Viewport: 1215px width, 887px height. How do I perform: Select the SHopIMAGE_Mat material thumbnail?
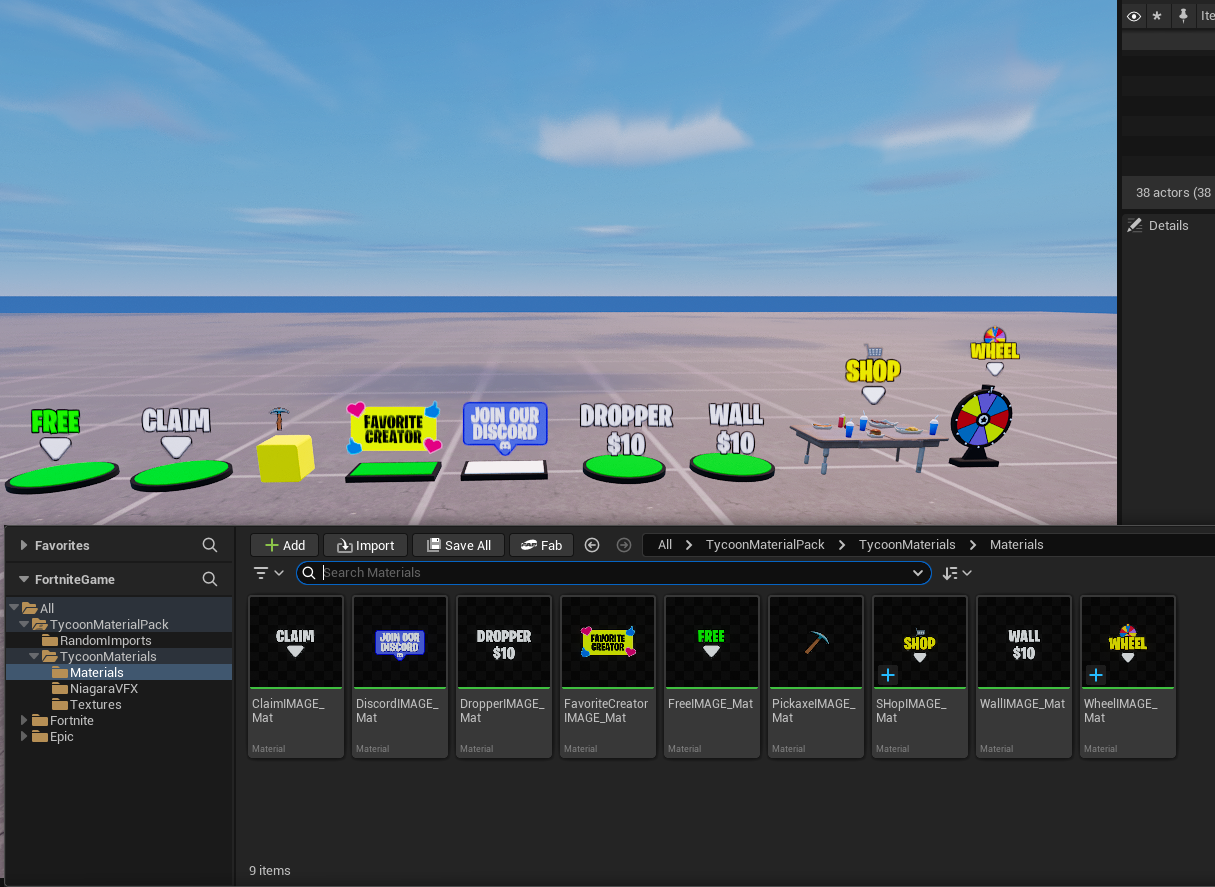tap(920, 642)
